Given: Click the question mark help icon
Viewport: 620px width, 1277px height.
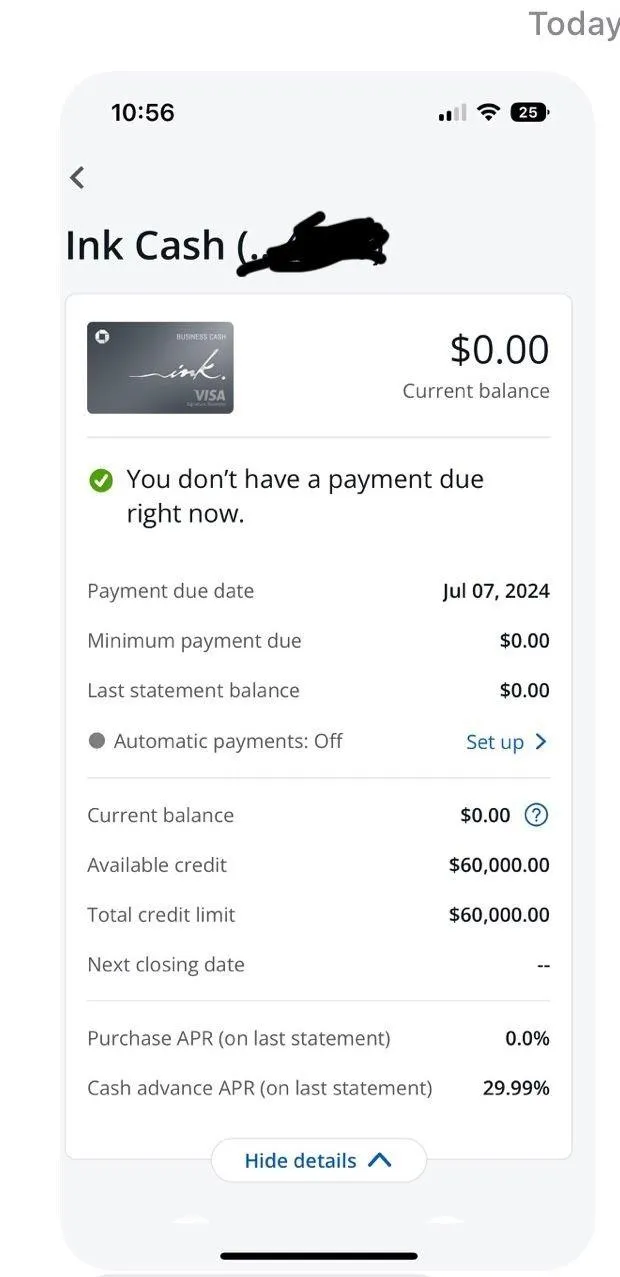Looking at the screenshot, I should (x=536, y=815).
